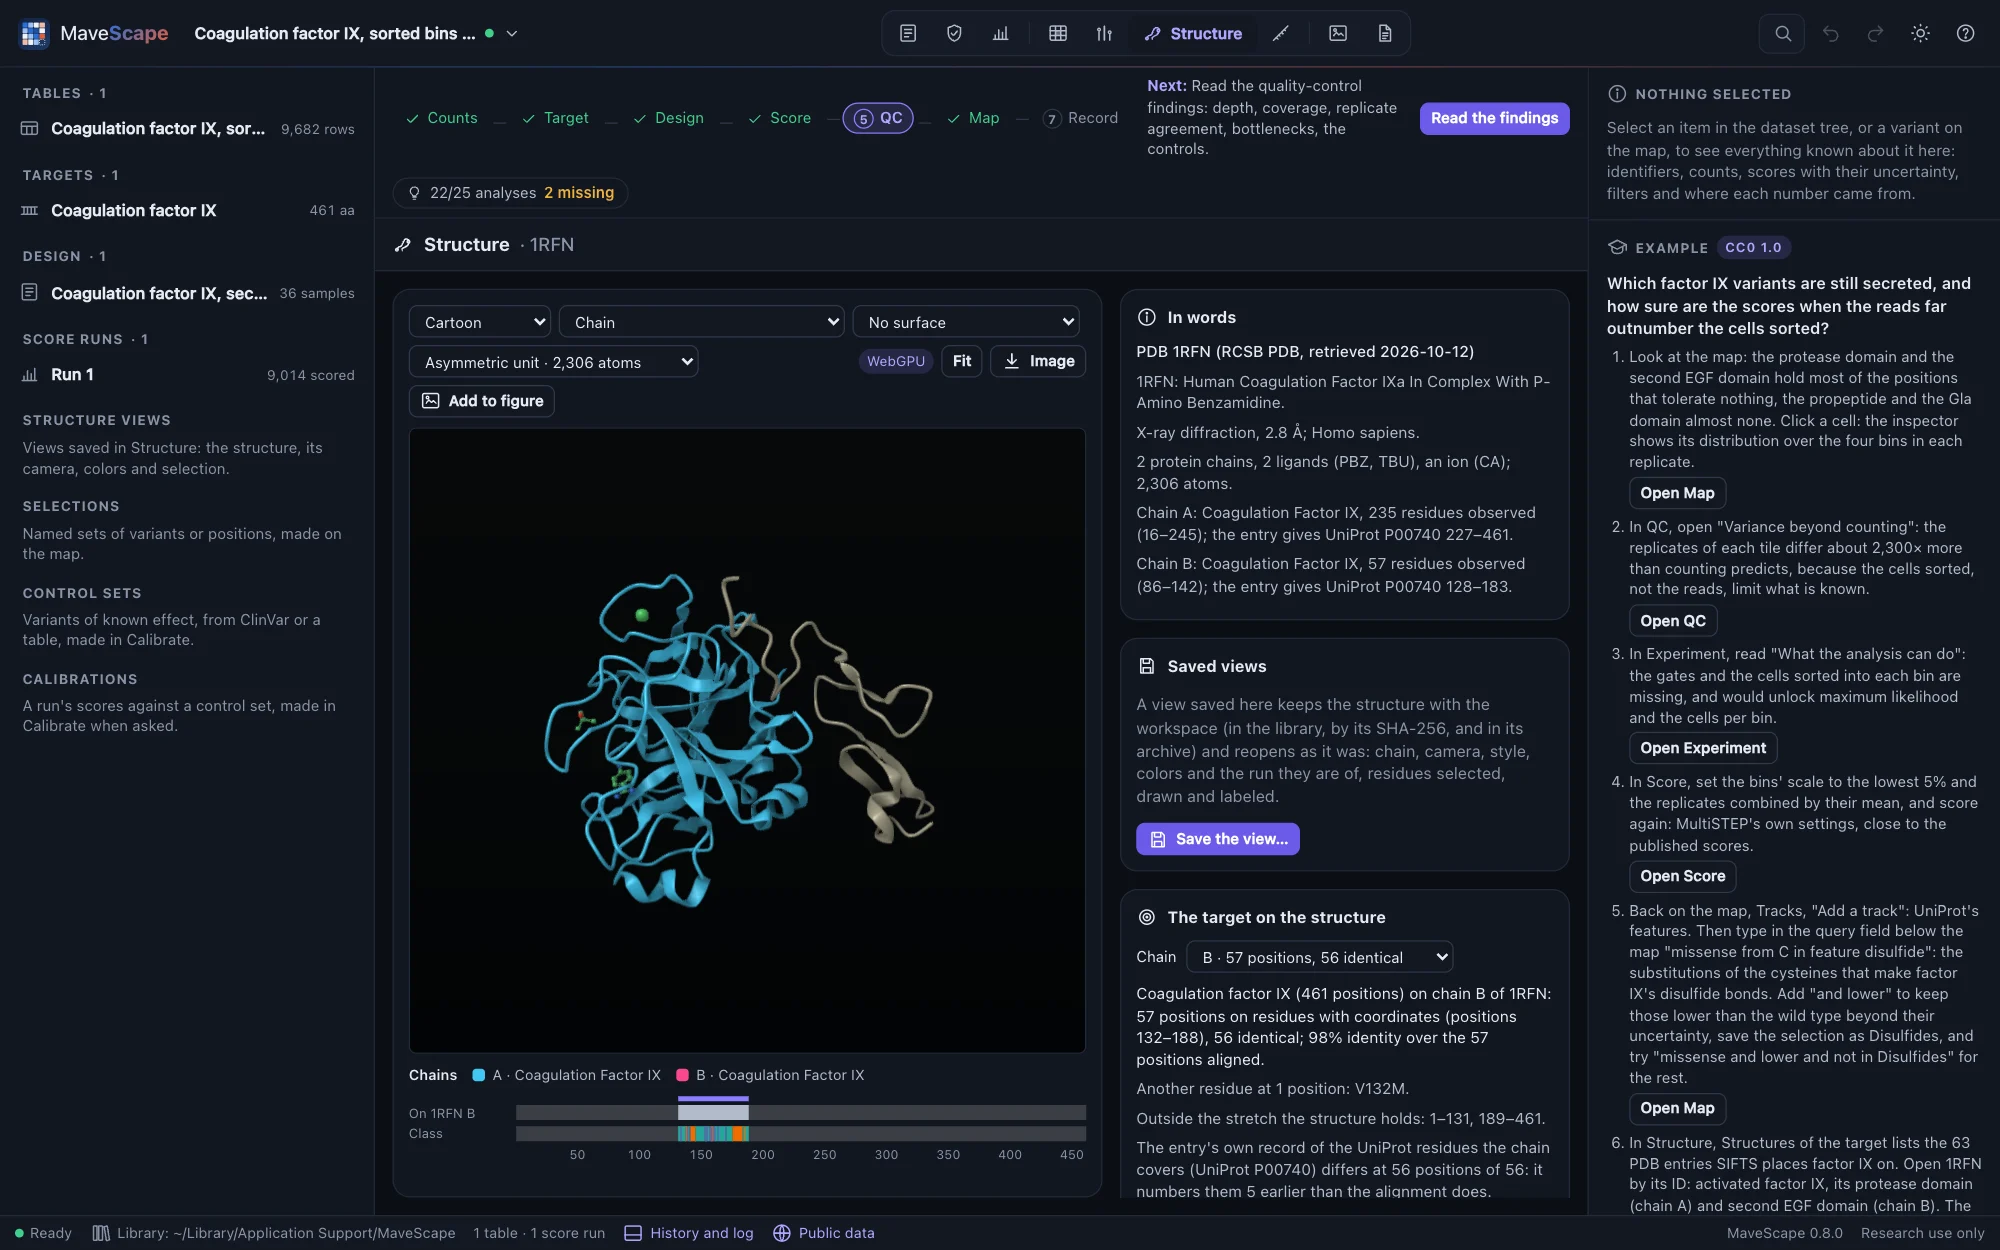Select the Coagulation factor IX target row
The image size is (2000, 1250).
188,210
